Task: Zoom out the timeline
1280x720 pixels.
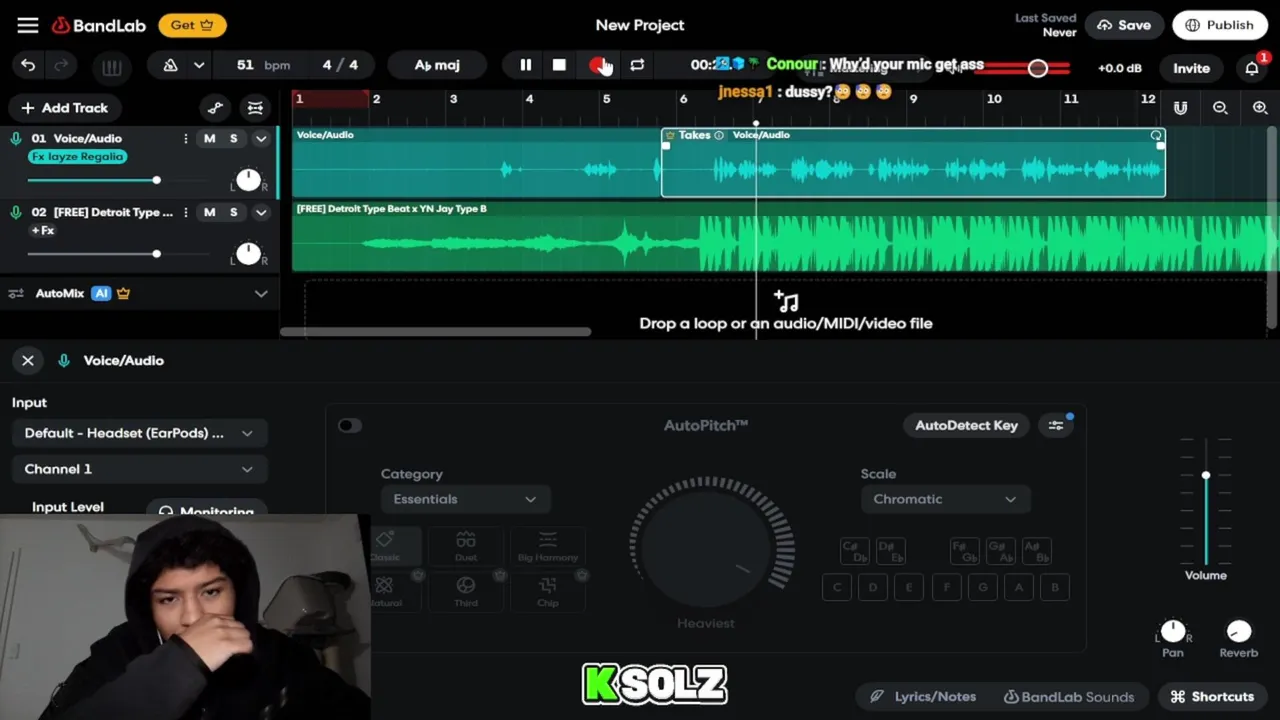Action: [x=1220, y=108]
